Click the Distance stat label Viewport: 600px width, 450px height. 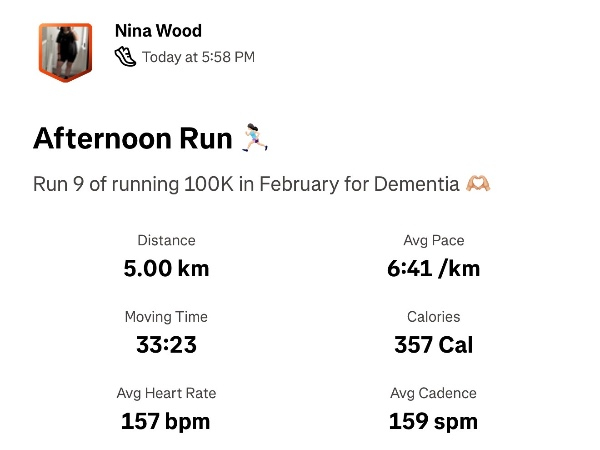166,240
